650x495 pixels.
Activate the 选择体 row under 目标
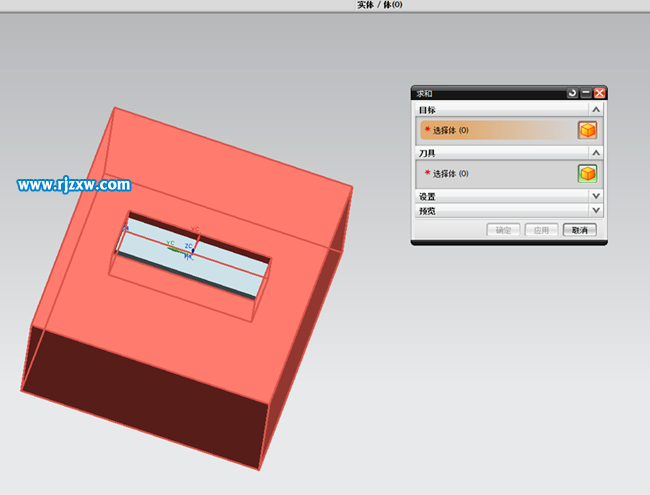pos(490,130)
